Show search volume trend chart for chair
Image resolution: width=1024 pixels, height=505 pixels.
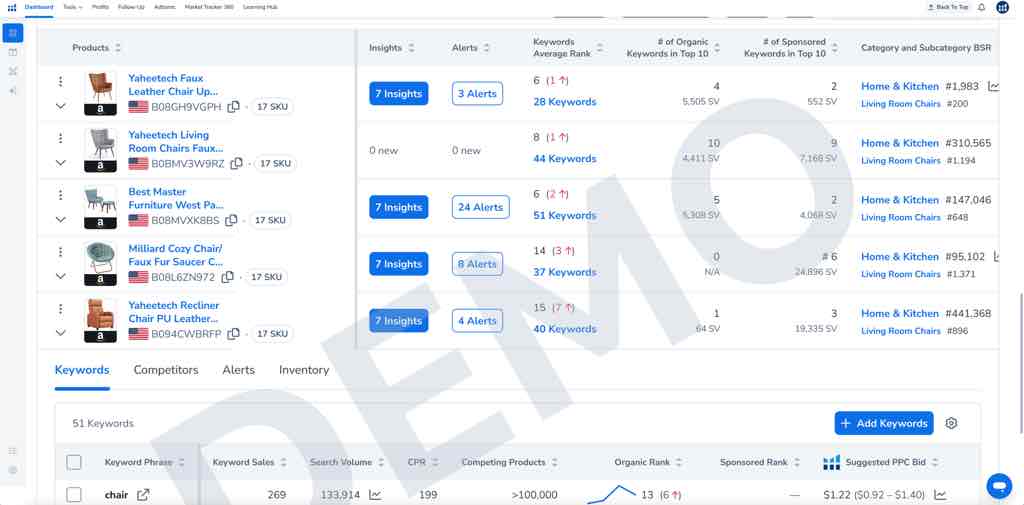pyautogui.click(x=375, y=495)
